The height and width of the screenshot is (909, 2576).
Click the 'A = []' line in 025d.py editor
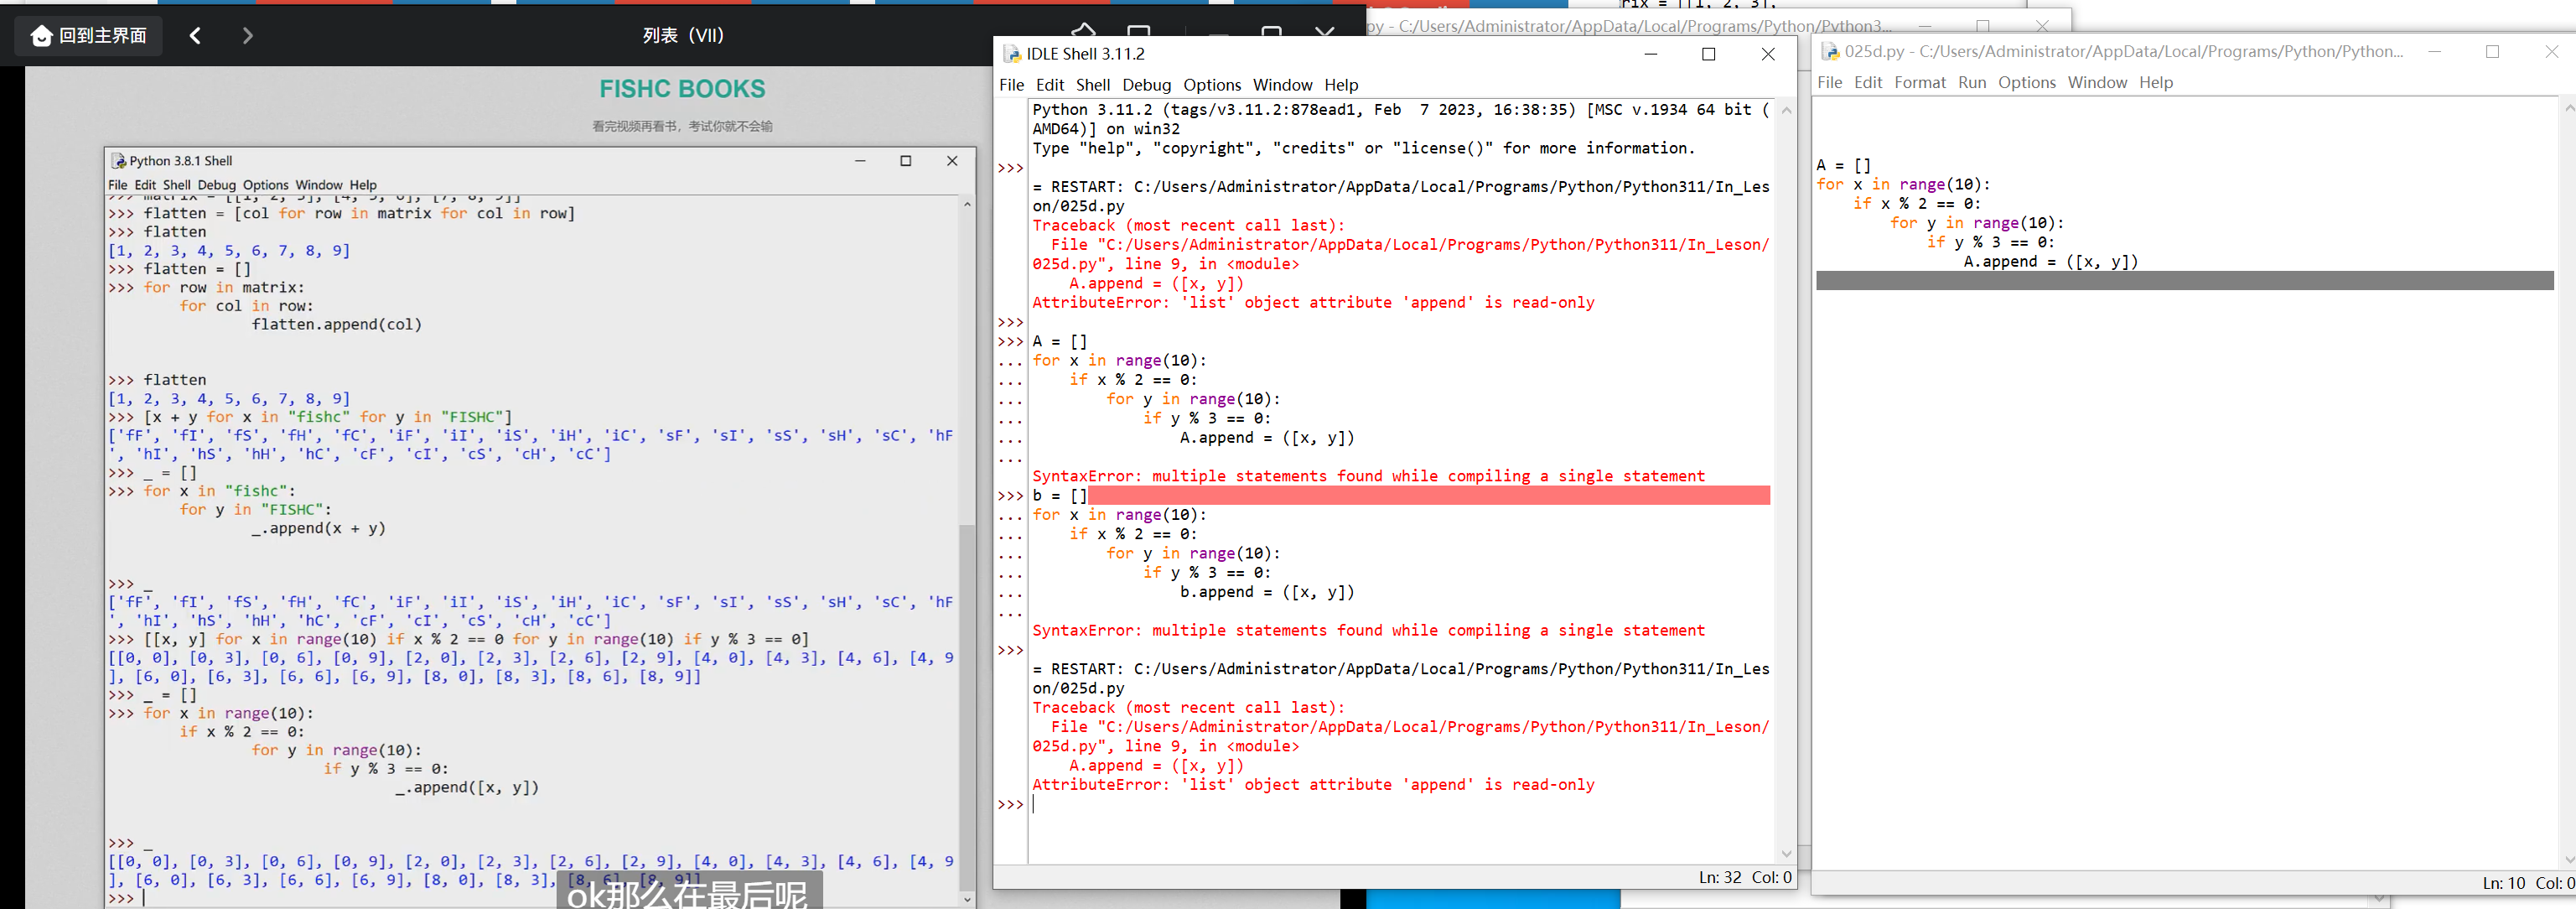(1843, 165)
